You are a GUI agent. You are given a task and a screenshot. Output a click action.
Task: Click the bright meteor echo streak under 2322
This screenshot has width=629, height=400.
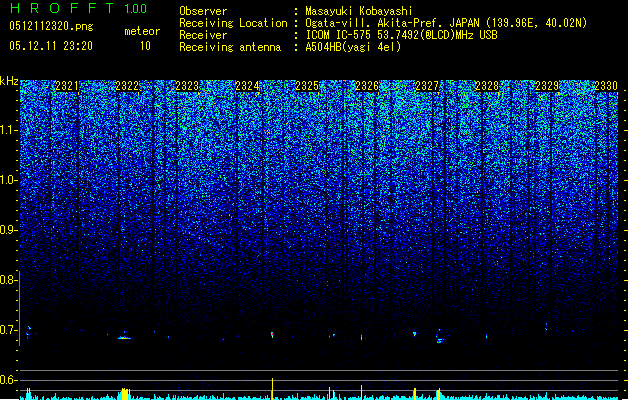pyautogui.click(x=124, y=338)
